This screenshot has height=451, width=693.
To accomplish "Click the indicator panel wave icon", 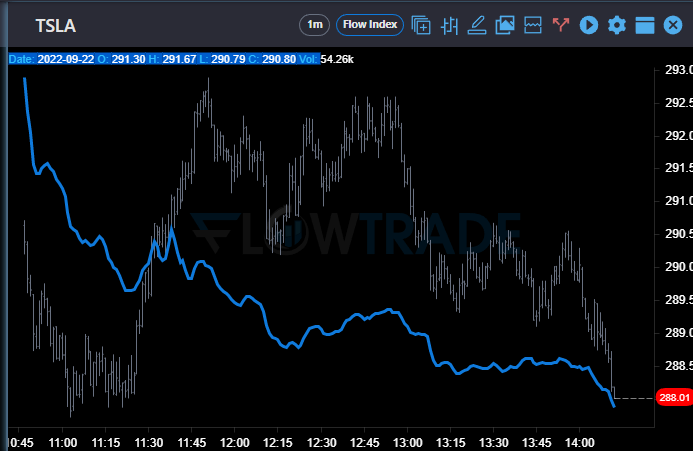I will click(x=533, y=25).
